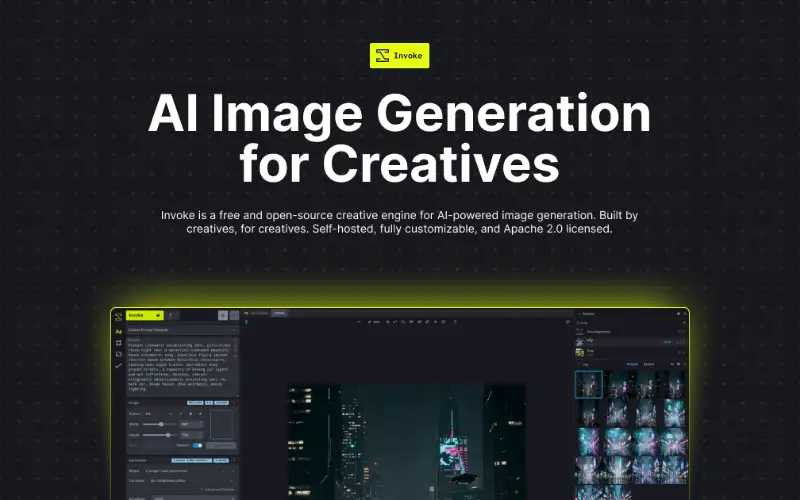Image resolution: width=800 pixels, height=500 pixels.
Task: Click the yellow Invoke generate button in the app
Action: point(145,315)
